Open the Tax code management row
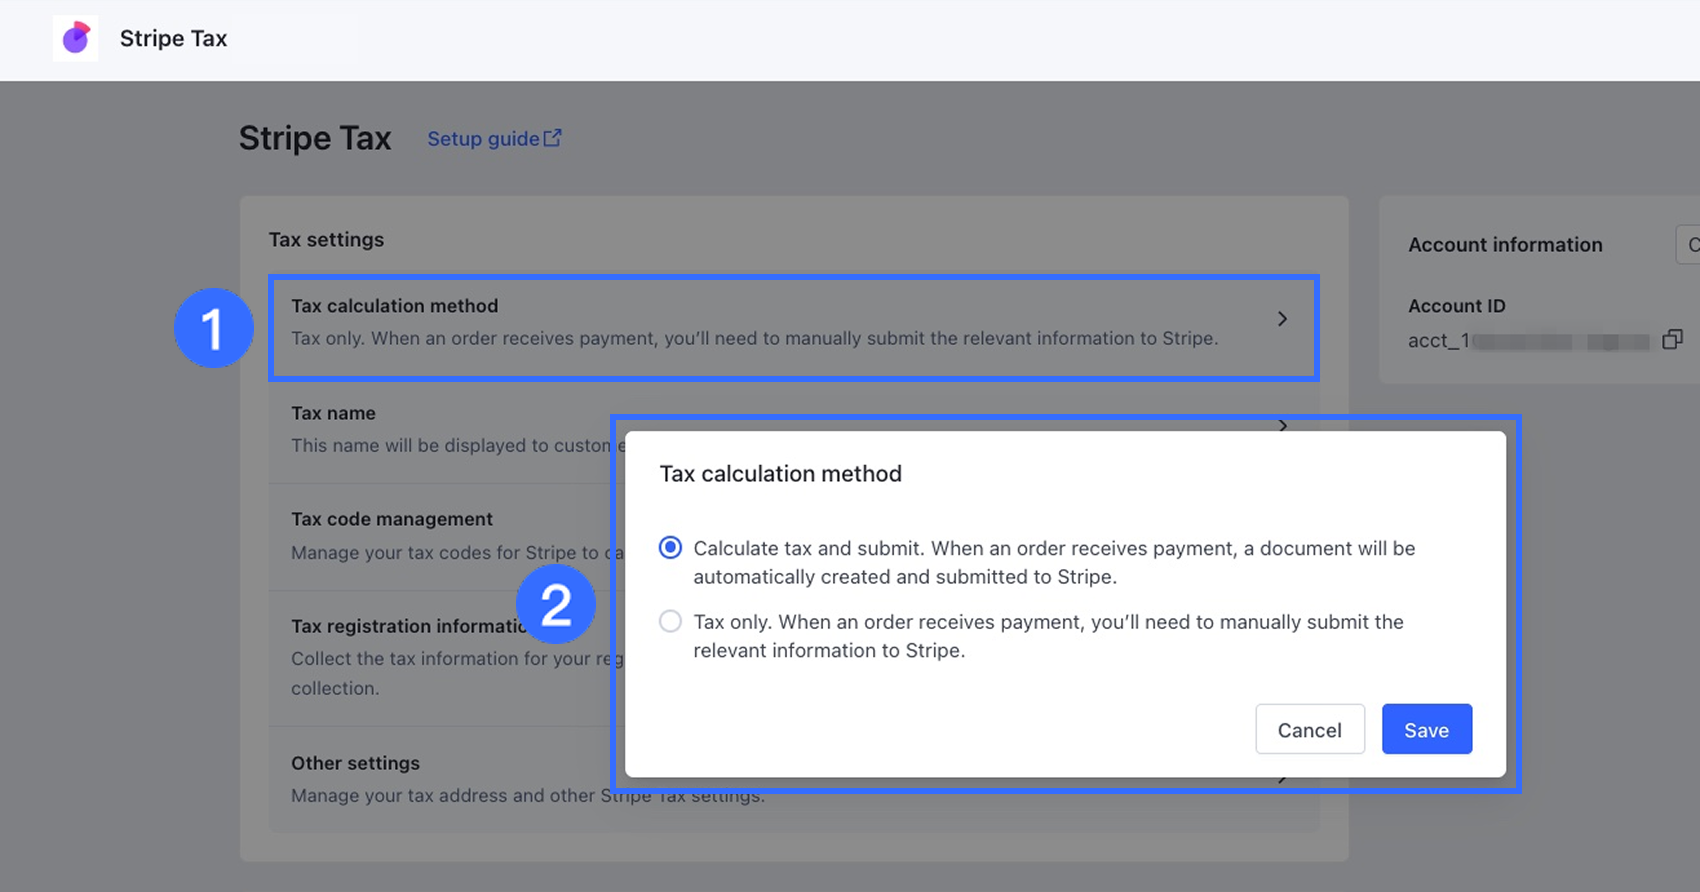This screenshot has height=892, width=1700. tap(392, 519)
